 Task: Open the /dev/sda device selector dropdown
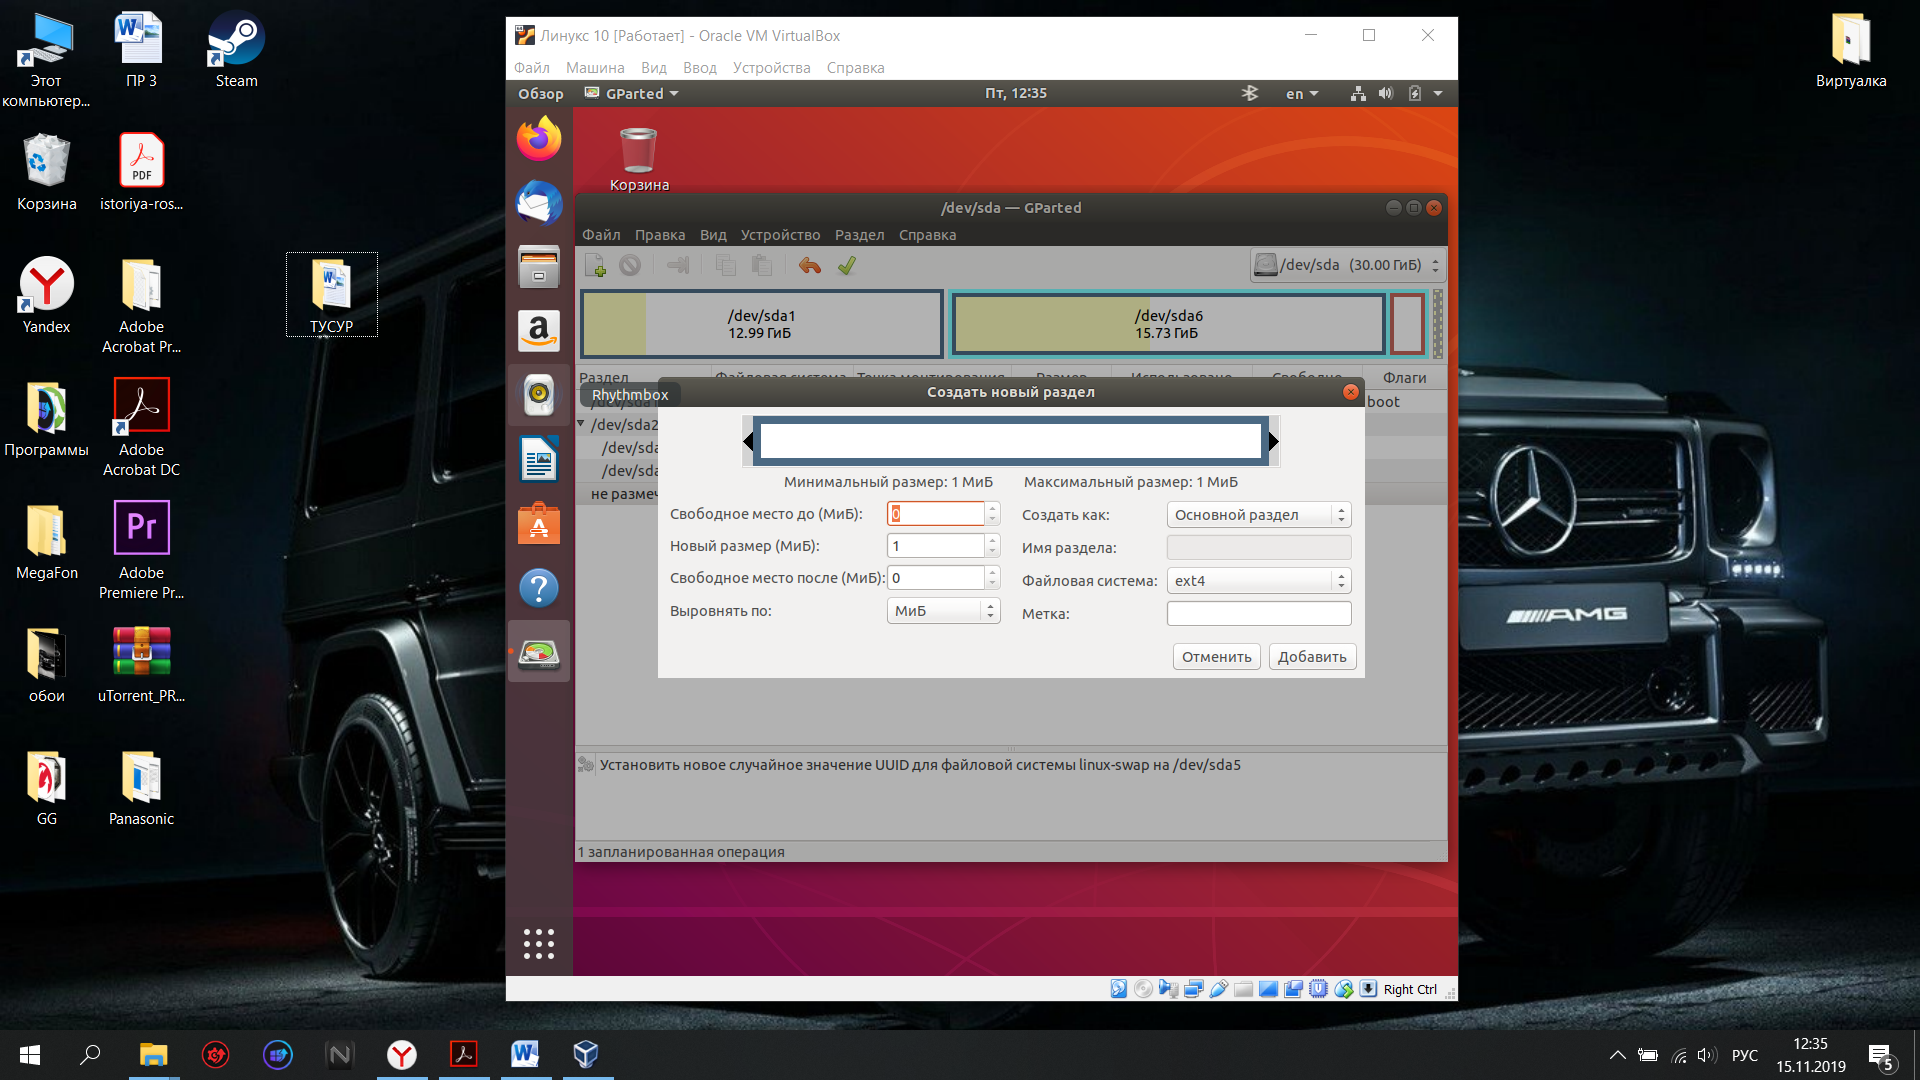tap(1348, 265)
